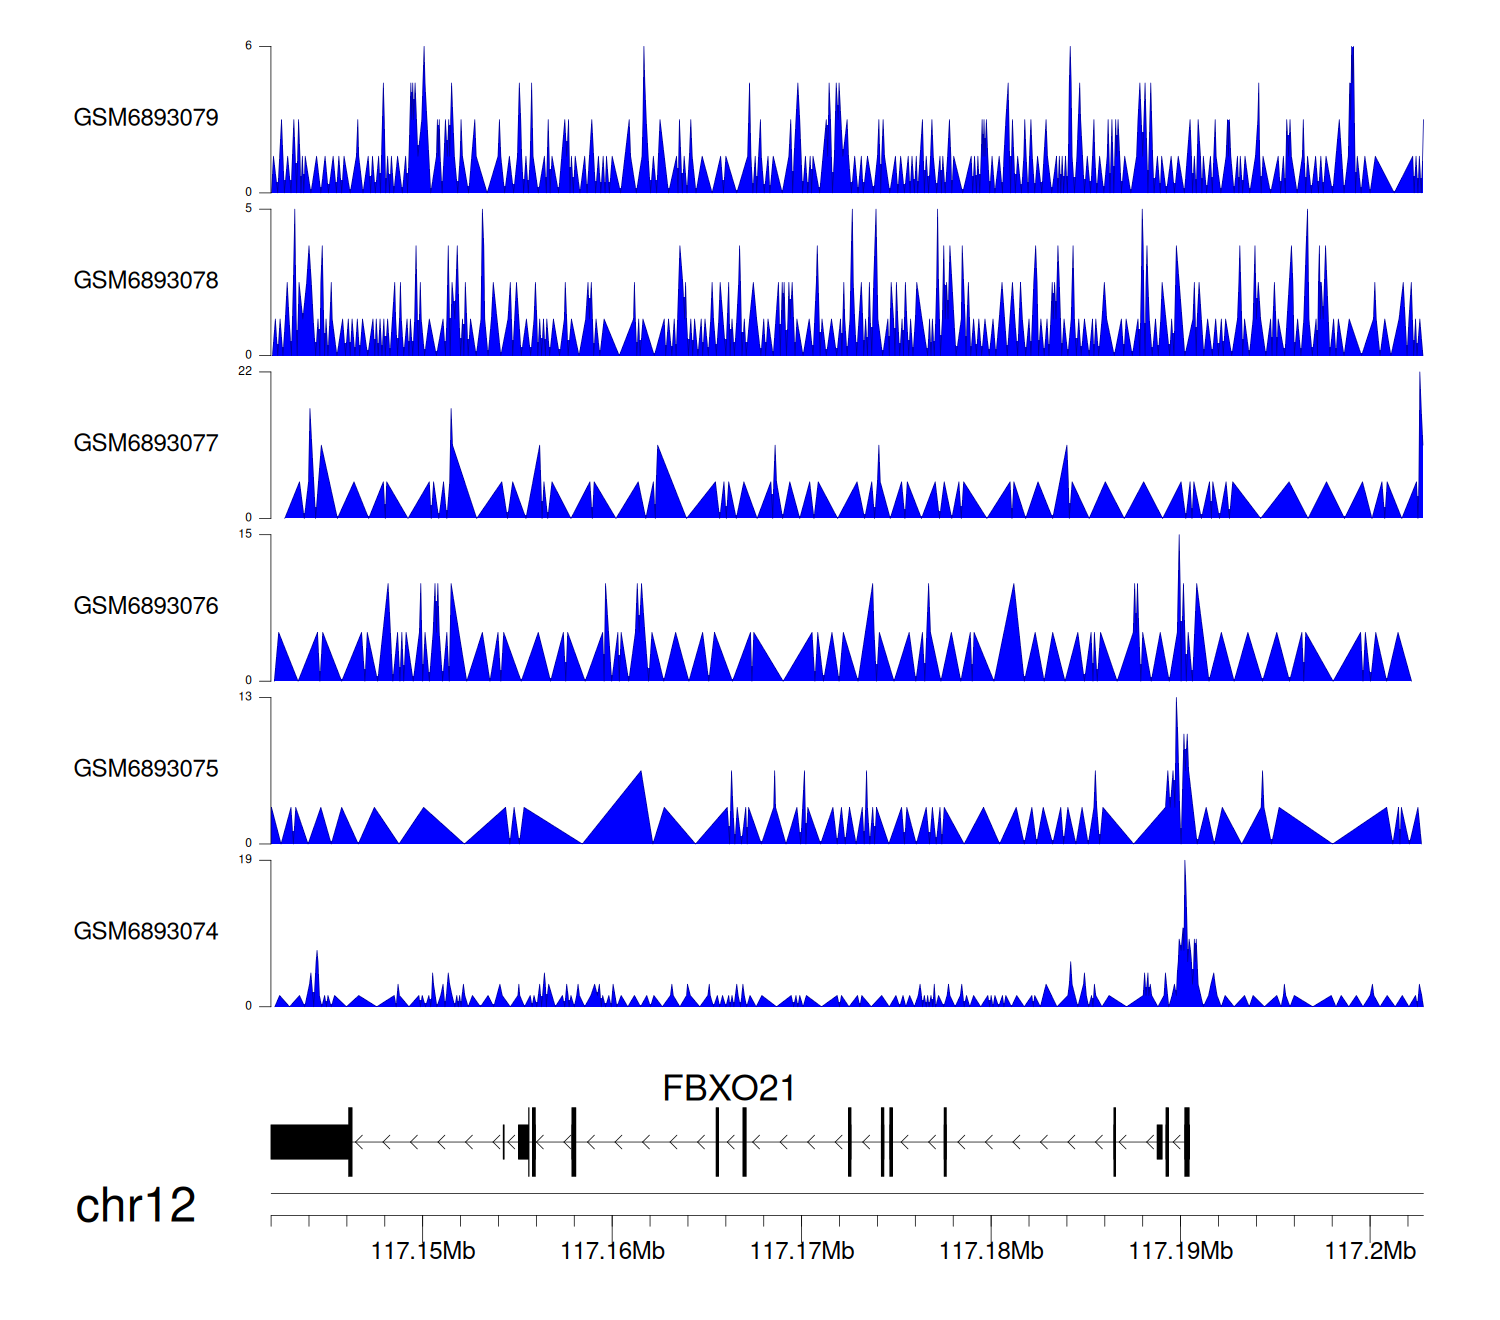Viewport: 1500px width, 1320px height.
Task: Click the GSM6893077 track name
Action: [146, 444]
